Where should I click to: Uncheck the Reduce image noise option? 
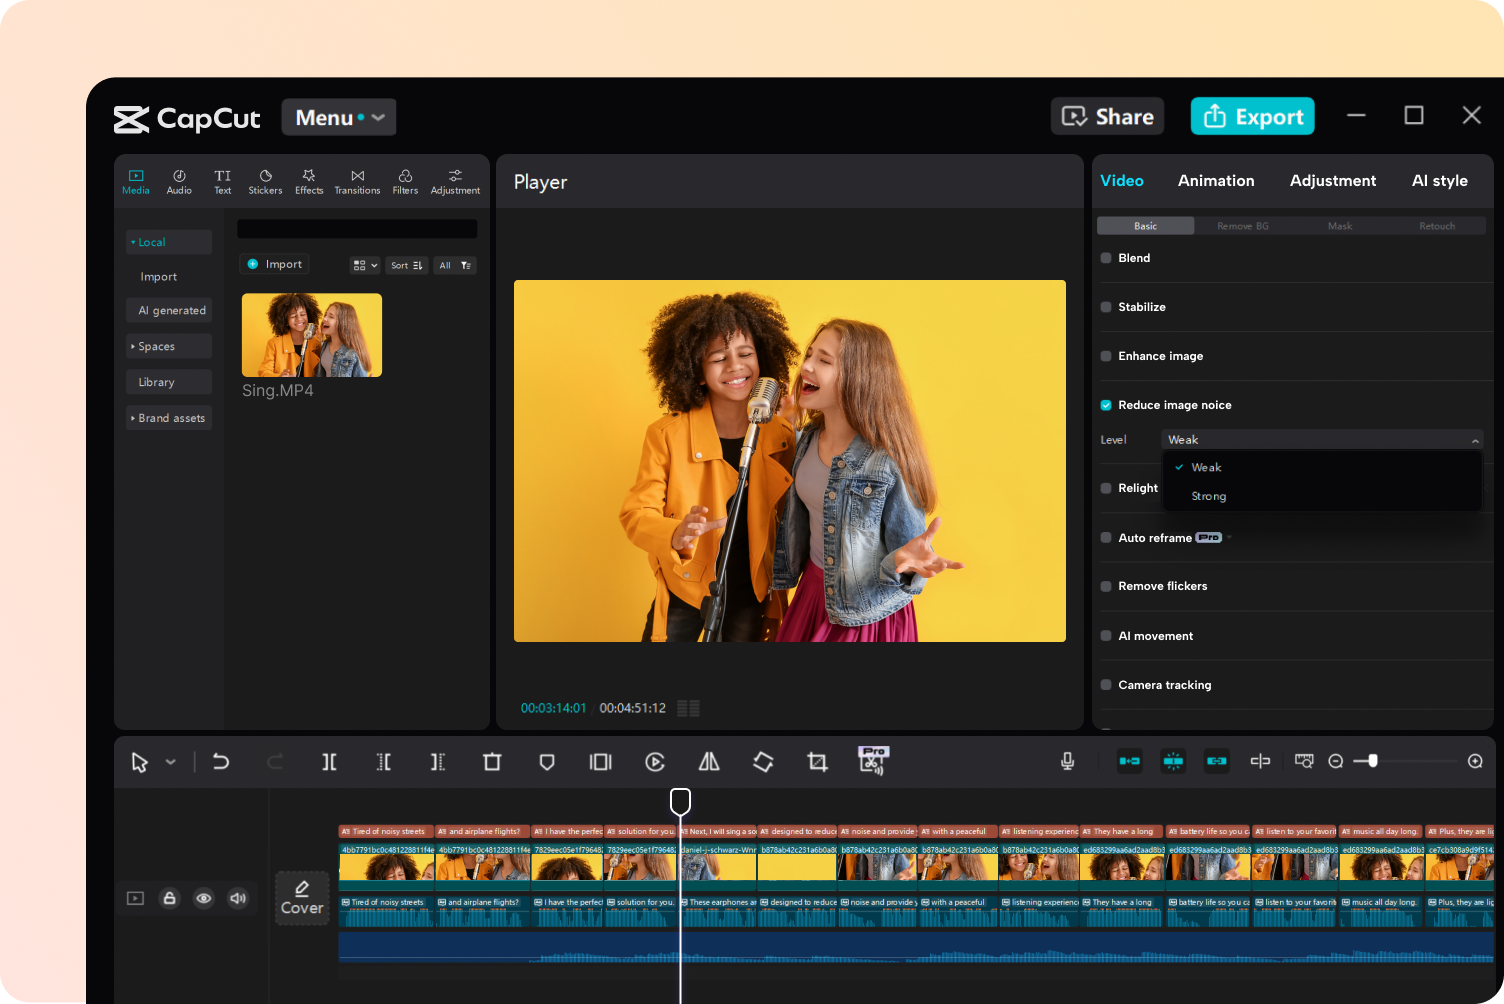[x=1106, y=405]
